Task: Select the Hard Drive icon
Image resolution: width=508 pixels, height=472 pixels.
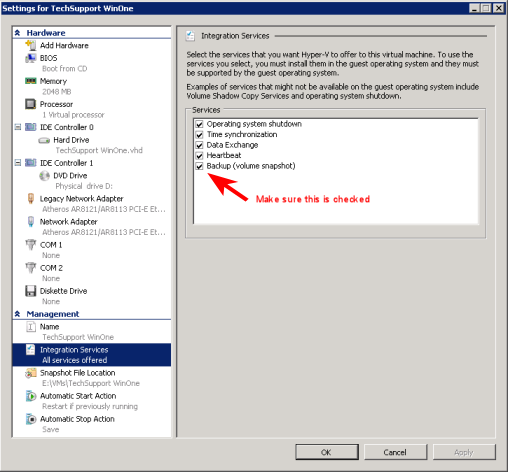Action: click(x=44, y=140)
